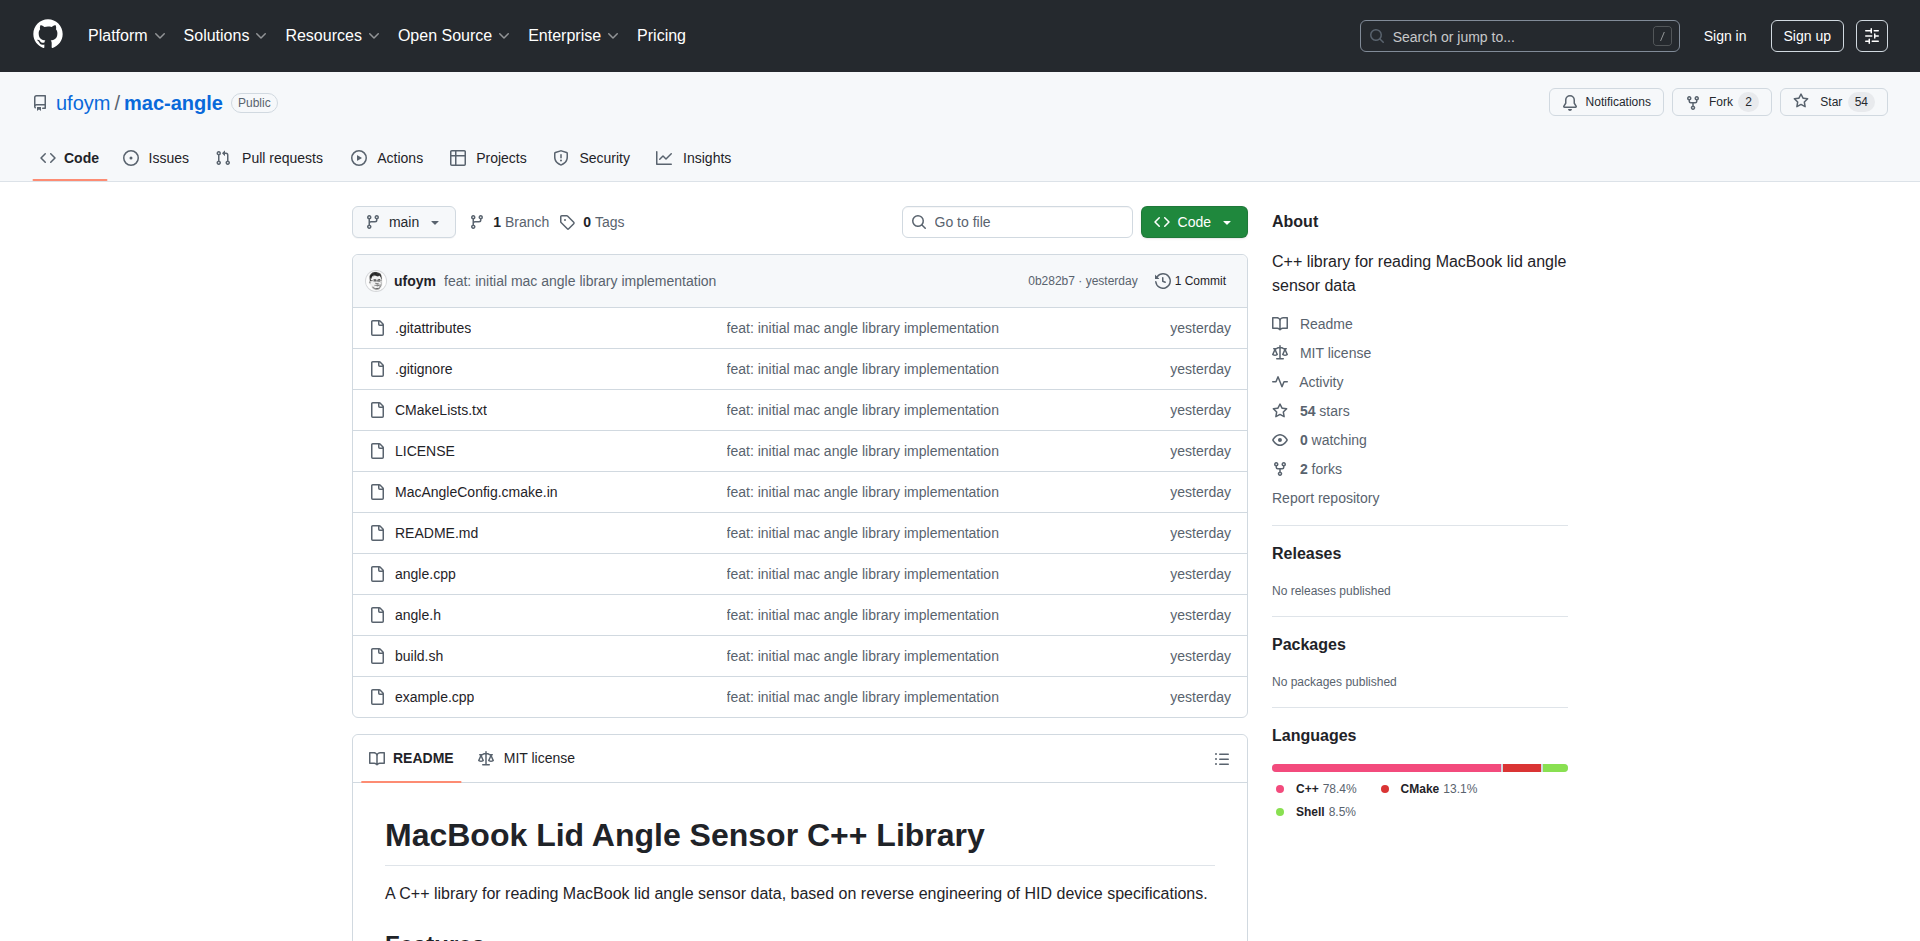1920x941 pixels.
Task: Open the Packages section heading
Action: coord(1308,644)
